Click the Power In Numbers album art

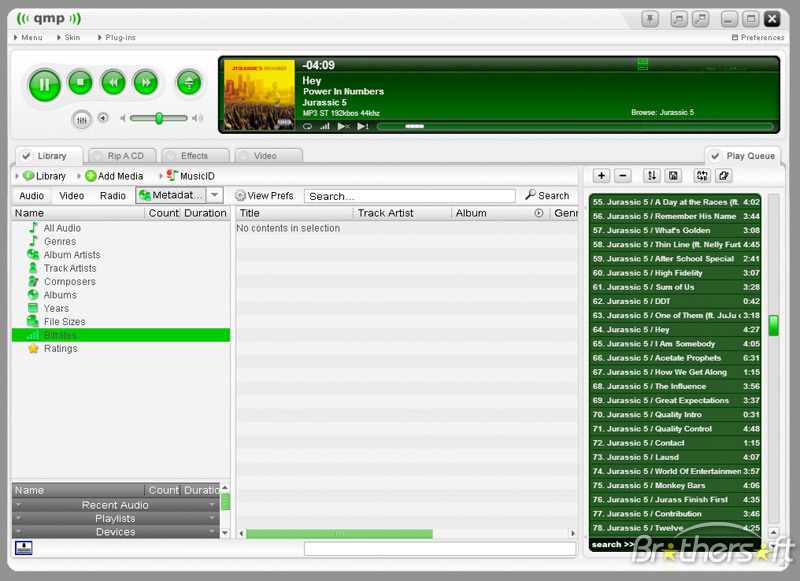pyautogui.click(x=259, y=95)
